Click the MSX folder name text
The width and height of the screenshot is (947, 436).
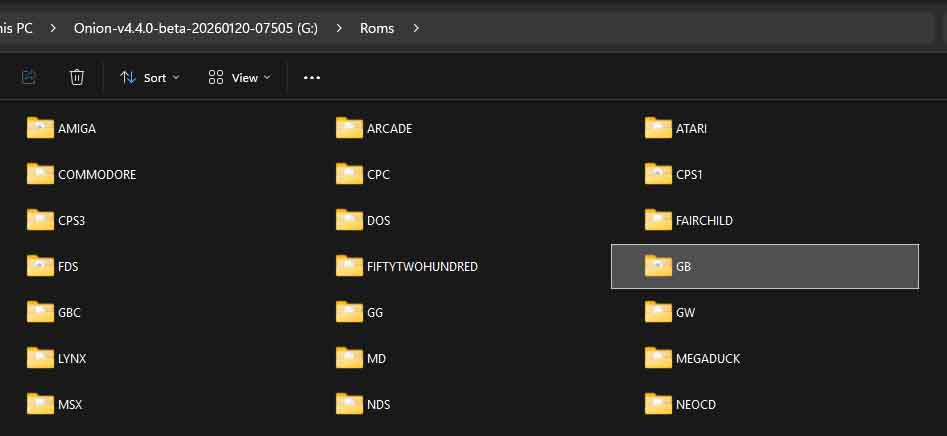point(70,405)
